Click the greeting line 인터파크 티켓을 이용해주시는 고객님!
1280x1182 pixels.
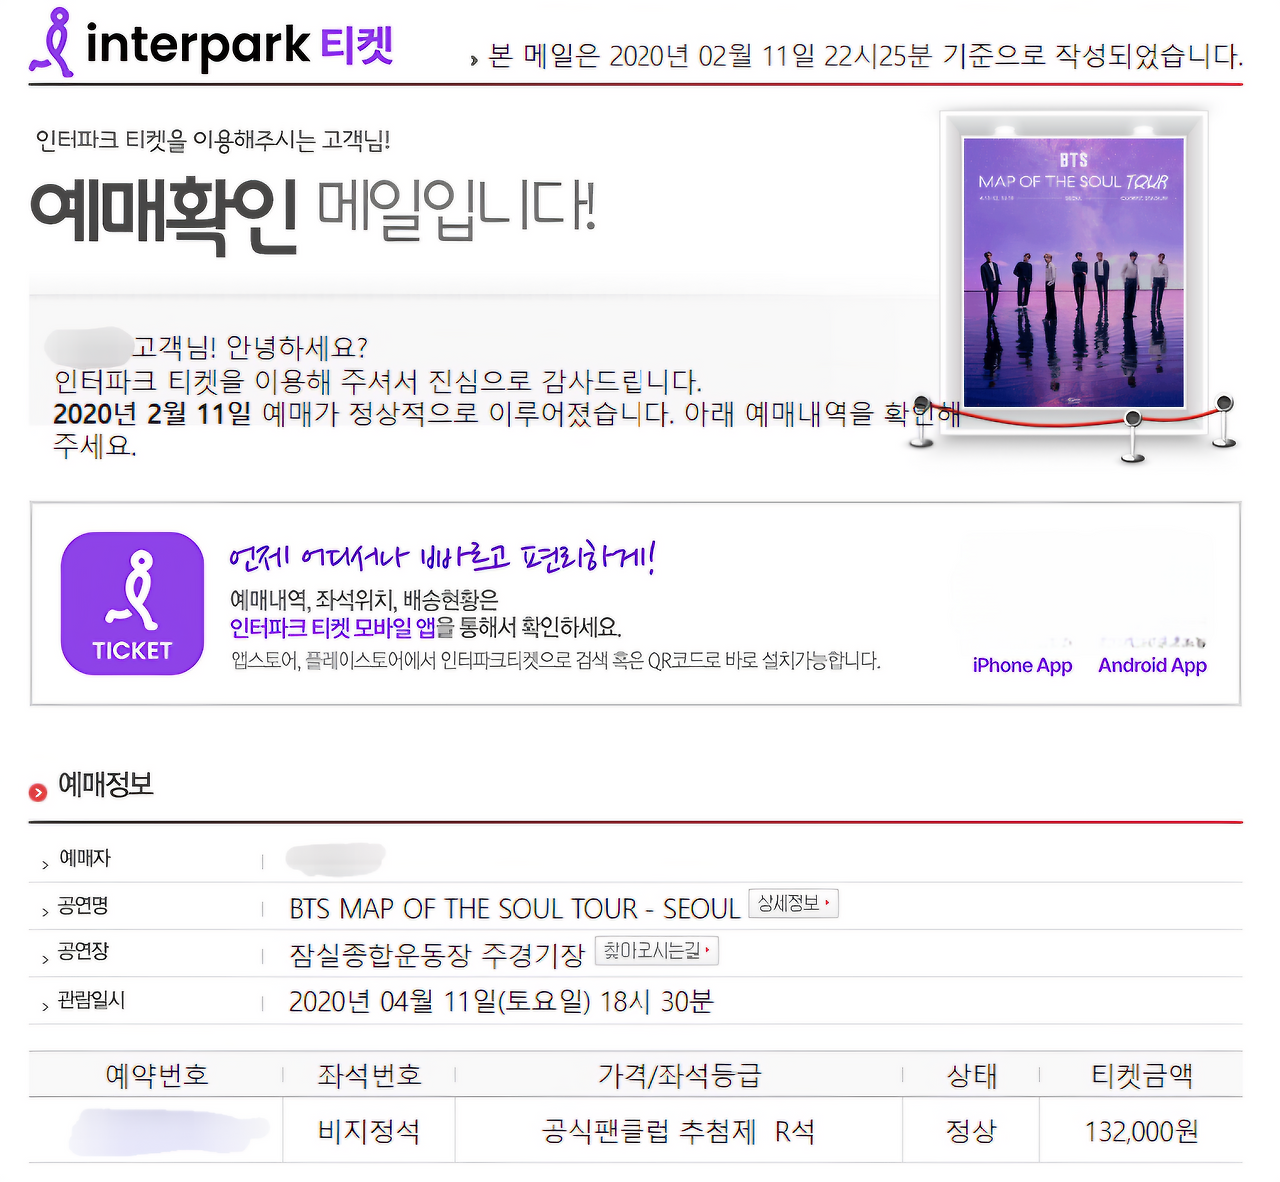213,141
